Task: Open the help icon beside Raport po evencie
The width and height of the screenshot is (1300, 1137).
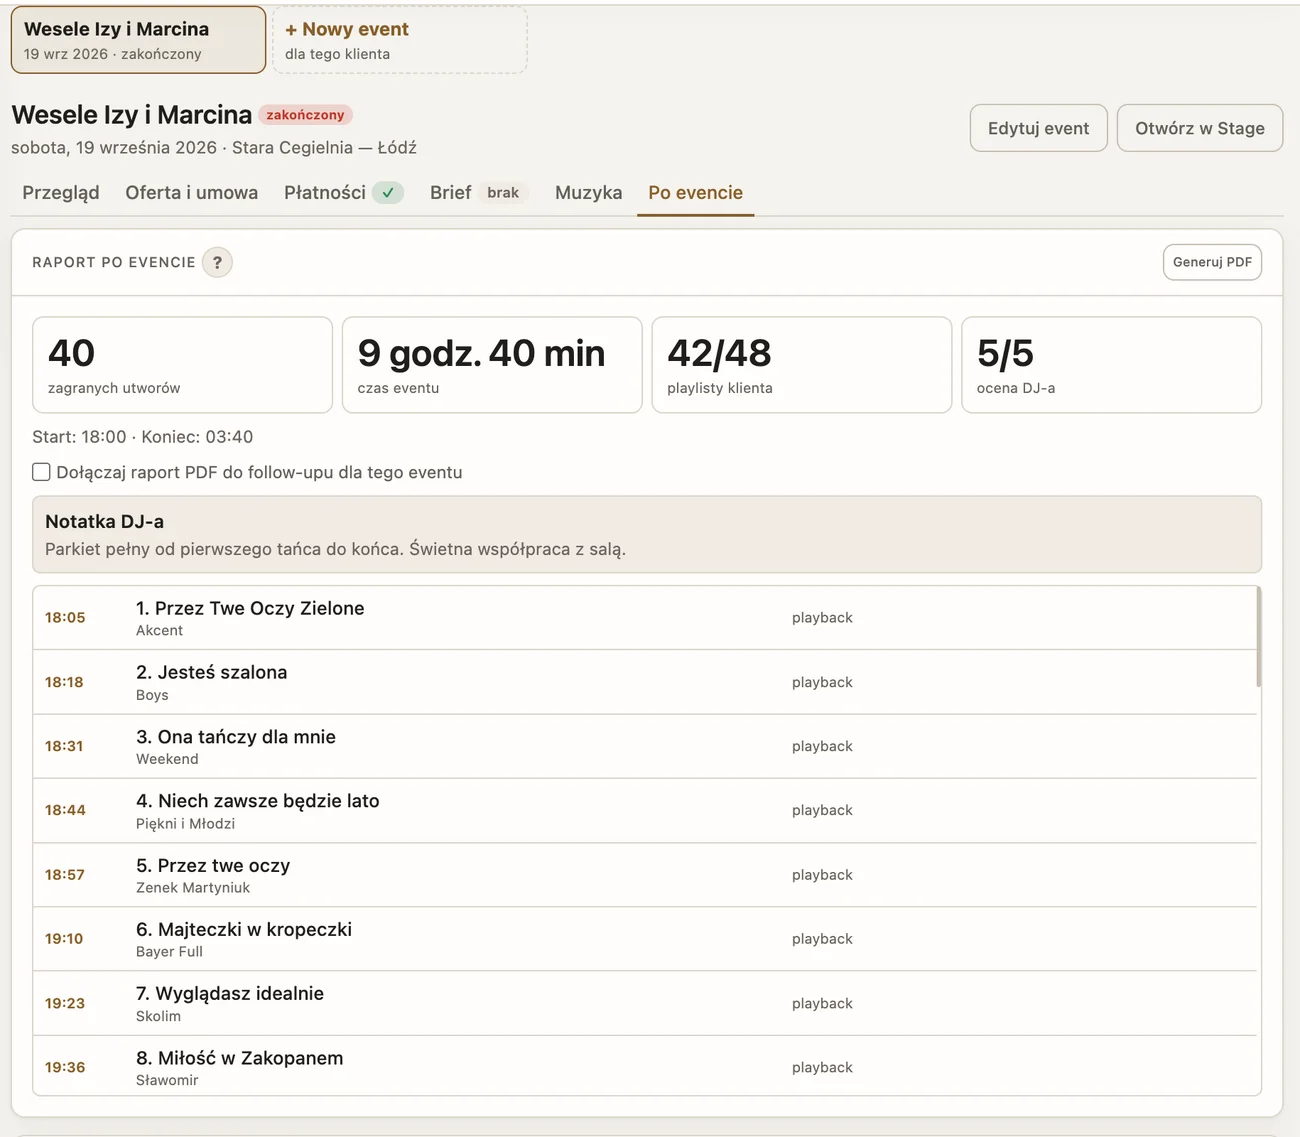Action: [217, 262]
